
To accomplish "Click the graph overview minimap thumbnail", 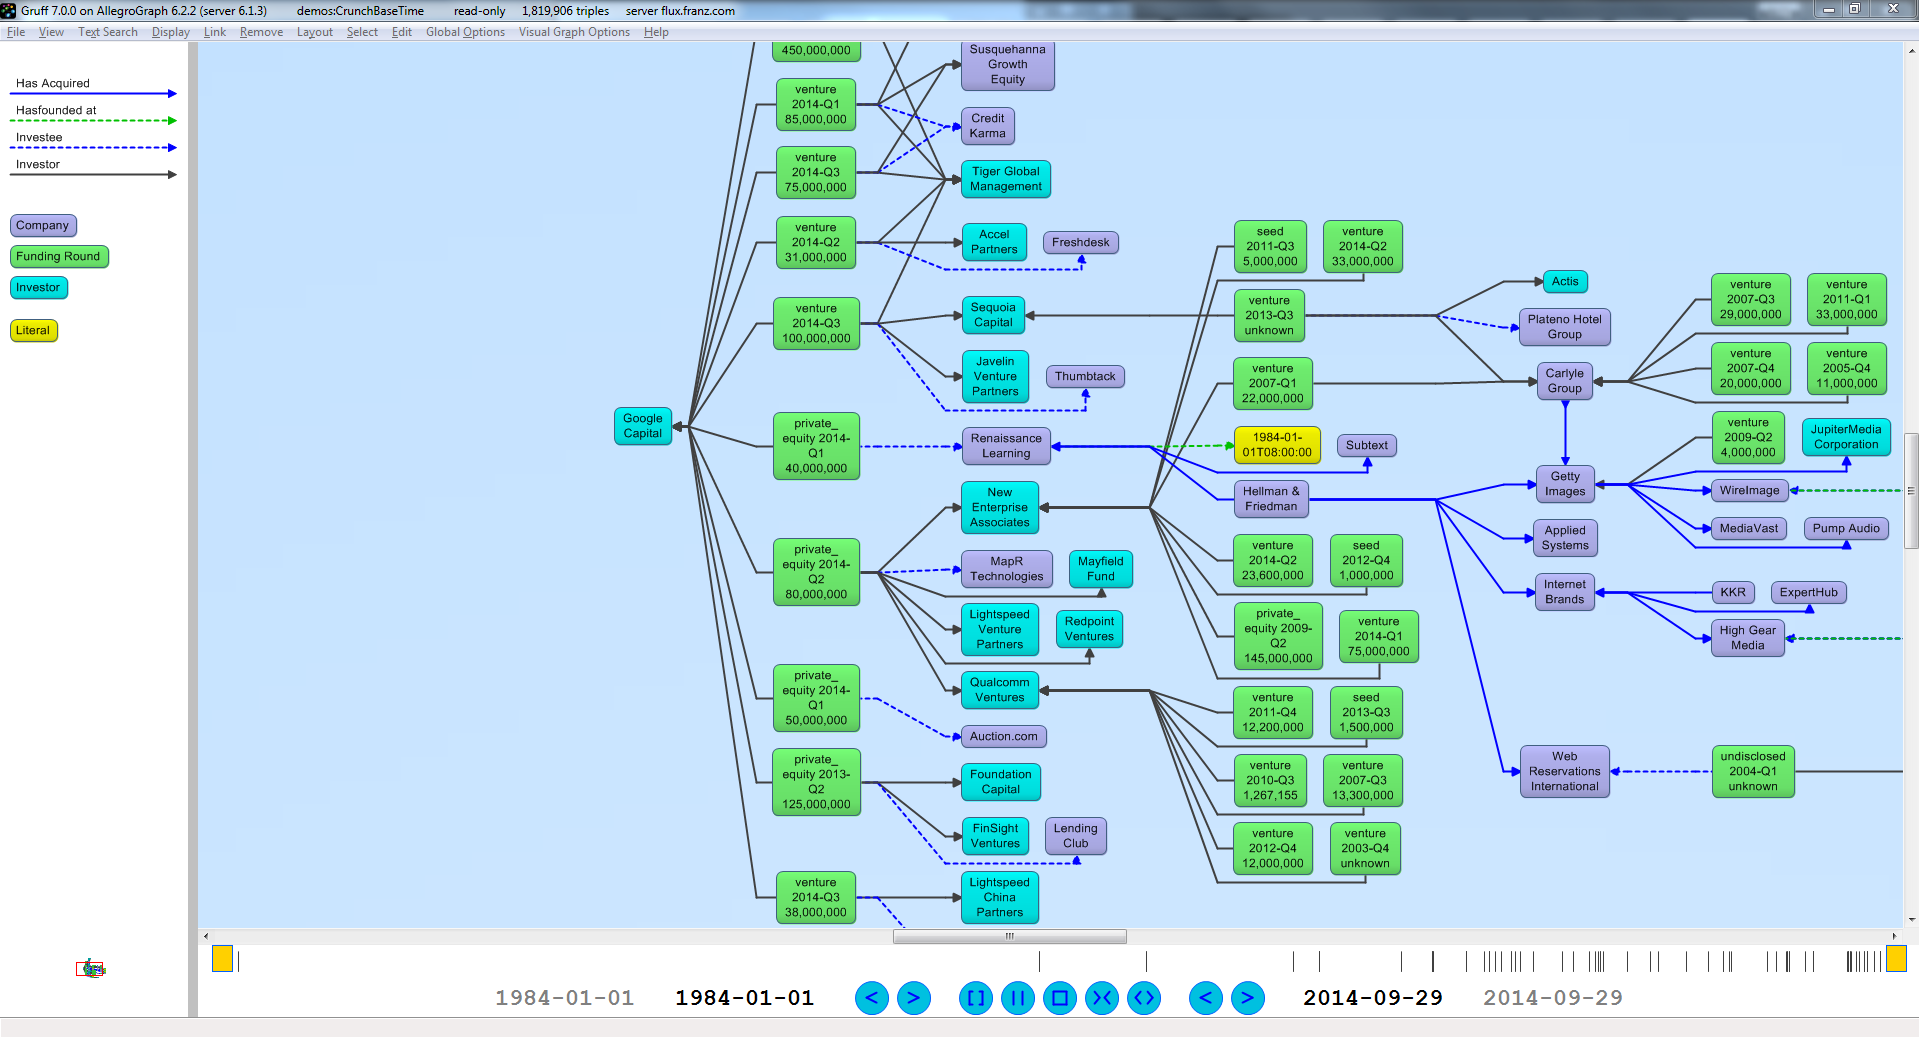I will (x=91, y=967).
